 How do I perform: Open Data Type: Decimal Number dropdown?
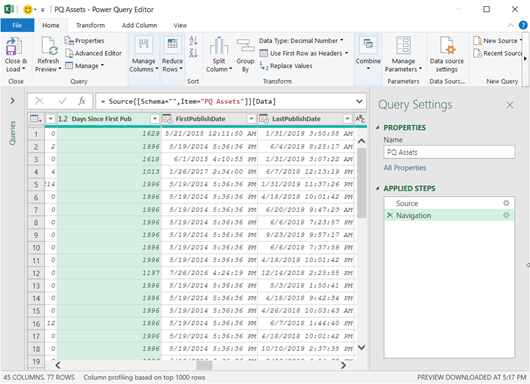pyautogui.click(x=301, y=41)
